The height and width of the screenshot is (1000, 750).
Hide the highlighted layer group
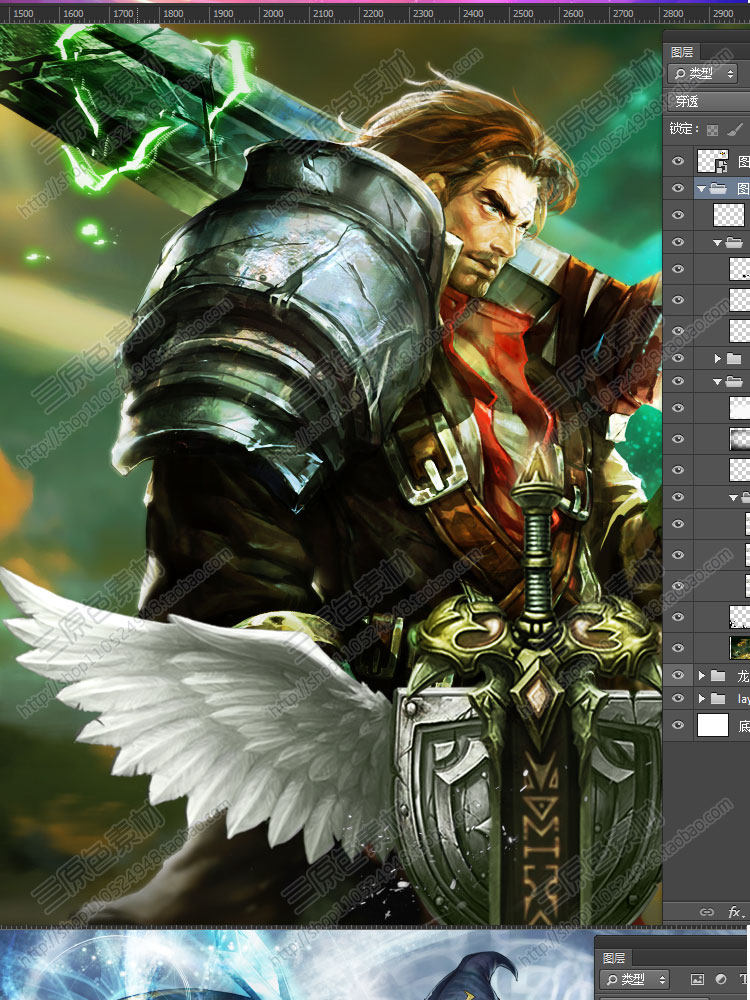pyautogui.click(x=678, y=188)
